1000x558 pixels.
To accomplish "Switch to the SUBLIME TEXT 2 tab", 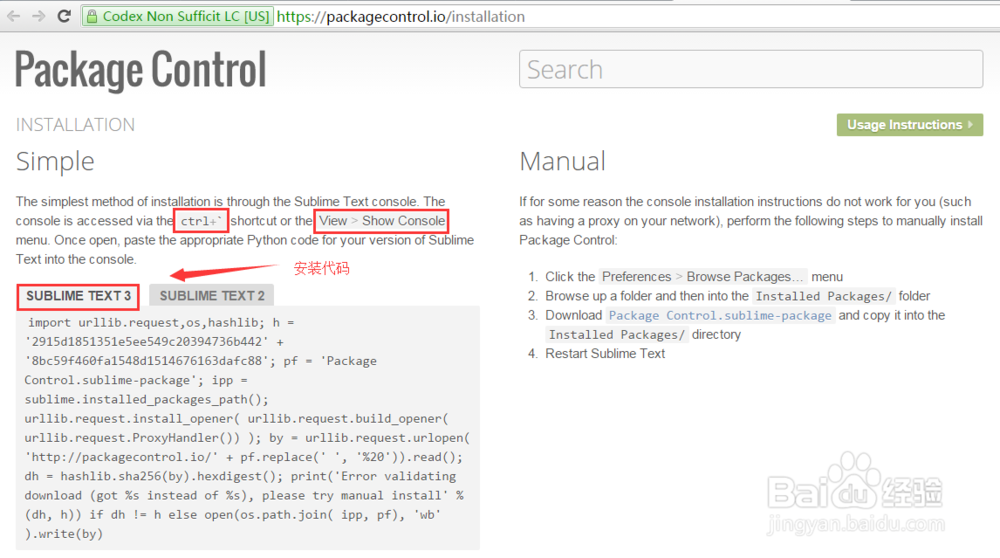I will coord(212,296).
